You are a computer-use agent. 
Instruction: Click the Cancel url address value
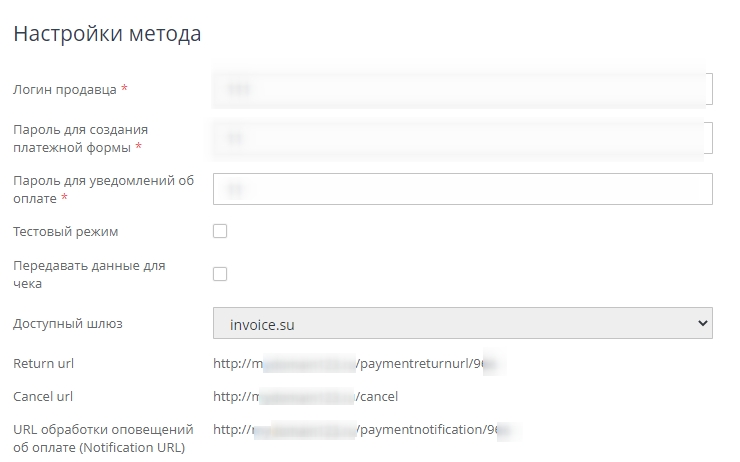pyautogui.click(x=305, y=396)
